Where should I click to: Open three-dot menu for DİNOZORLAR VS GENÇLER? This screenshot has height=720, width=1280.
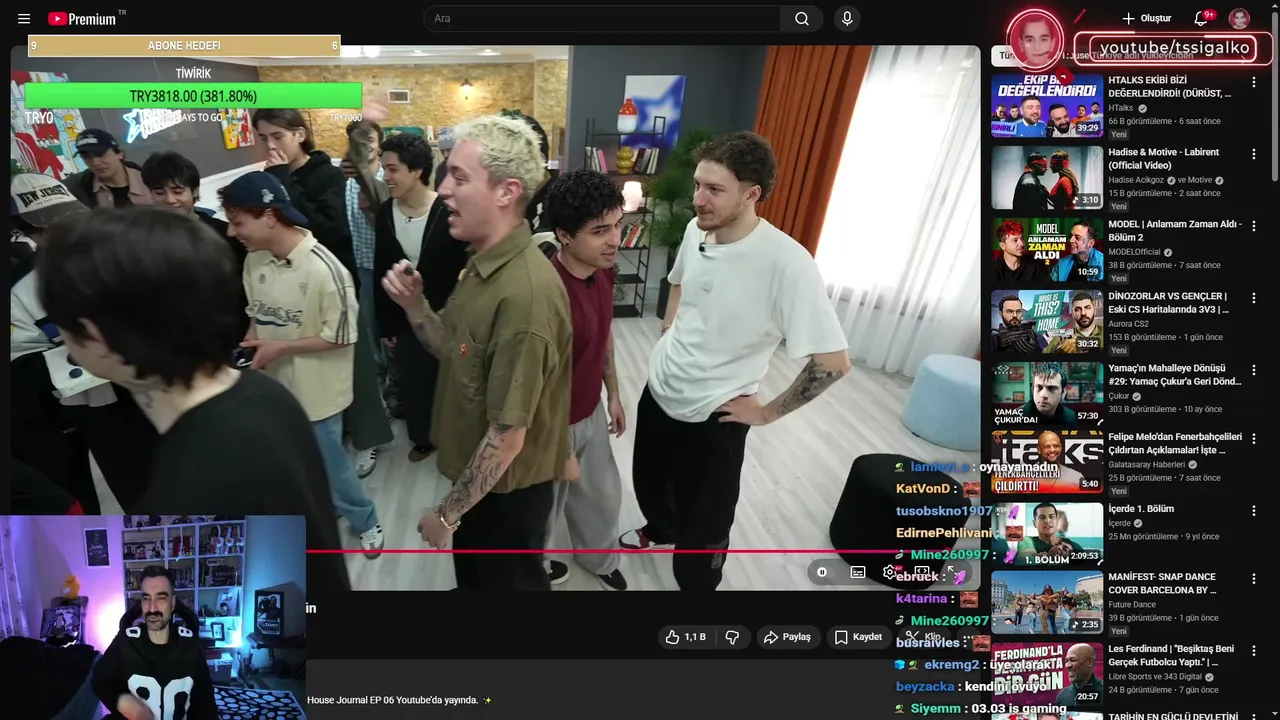coord(1254,298)
